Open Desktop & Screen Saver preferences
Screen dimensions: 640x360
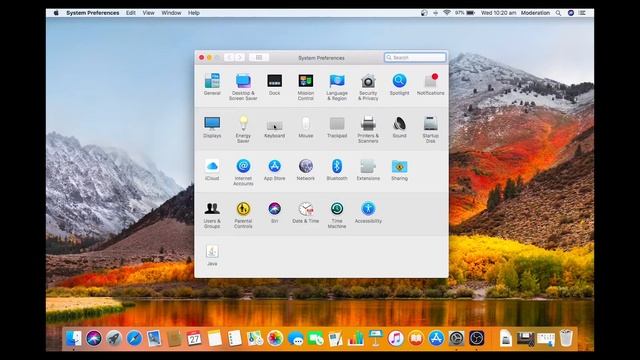[243, 87]
